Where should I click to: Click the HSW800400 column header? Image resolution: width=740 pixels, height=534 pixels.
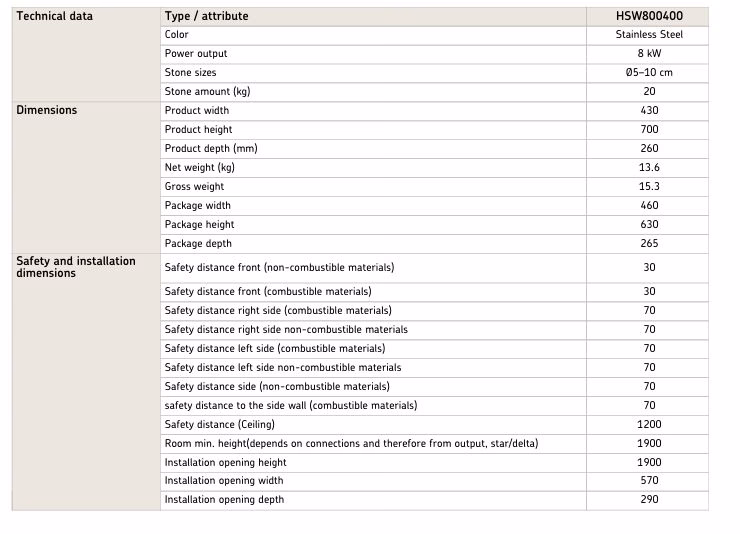pos(649,16)
